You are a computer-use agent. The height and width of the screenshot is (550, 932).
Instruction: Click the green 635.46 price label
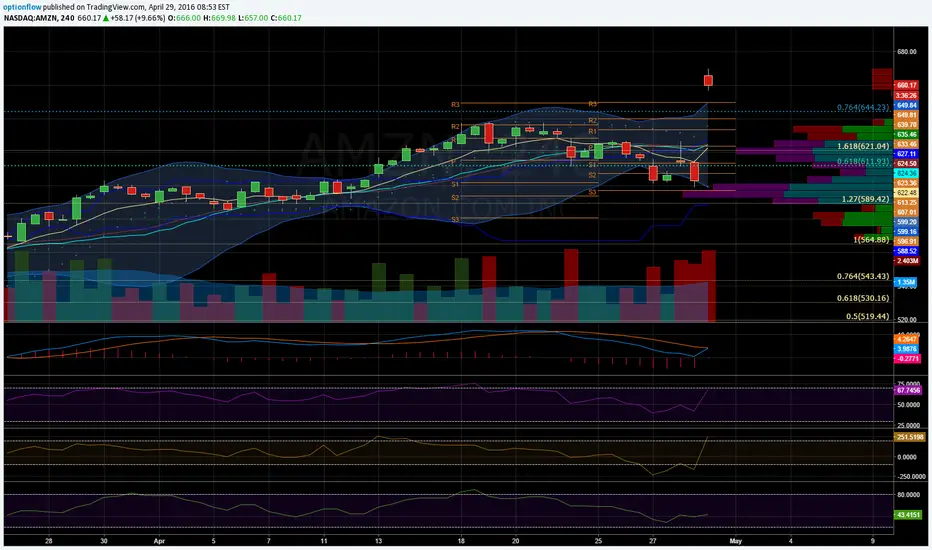(x=906, y=134)
